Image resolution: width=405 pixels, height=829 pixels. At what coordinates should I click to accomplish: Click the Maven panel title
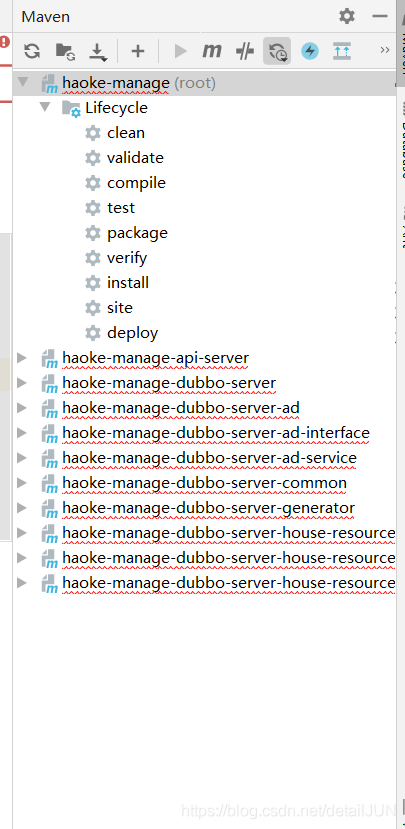click(45, 16)
